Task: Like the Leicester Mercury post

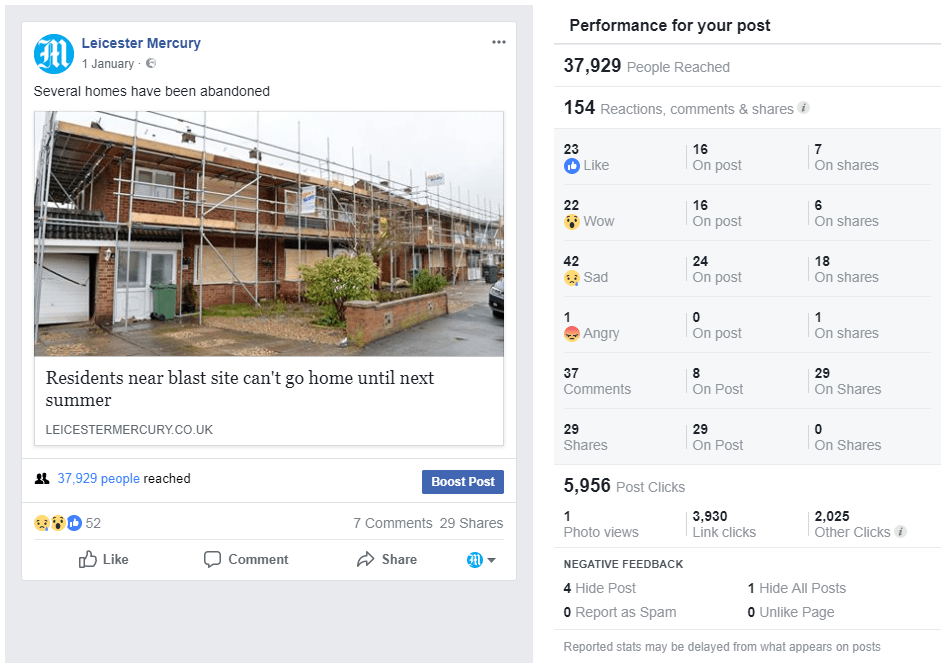Action: (104, 560)
